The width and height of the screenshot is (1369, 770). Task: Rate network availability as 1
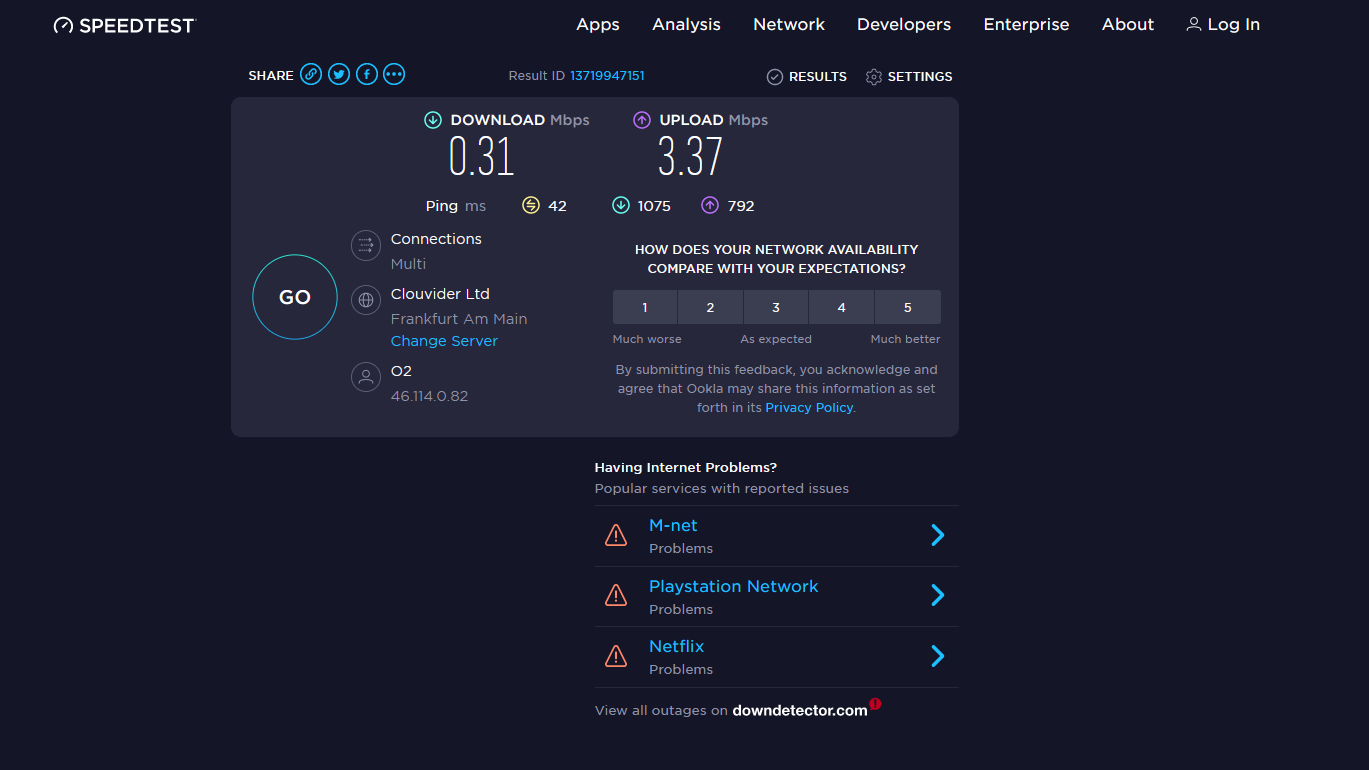coord(645,307)
